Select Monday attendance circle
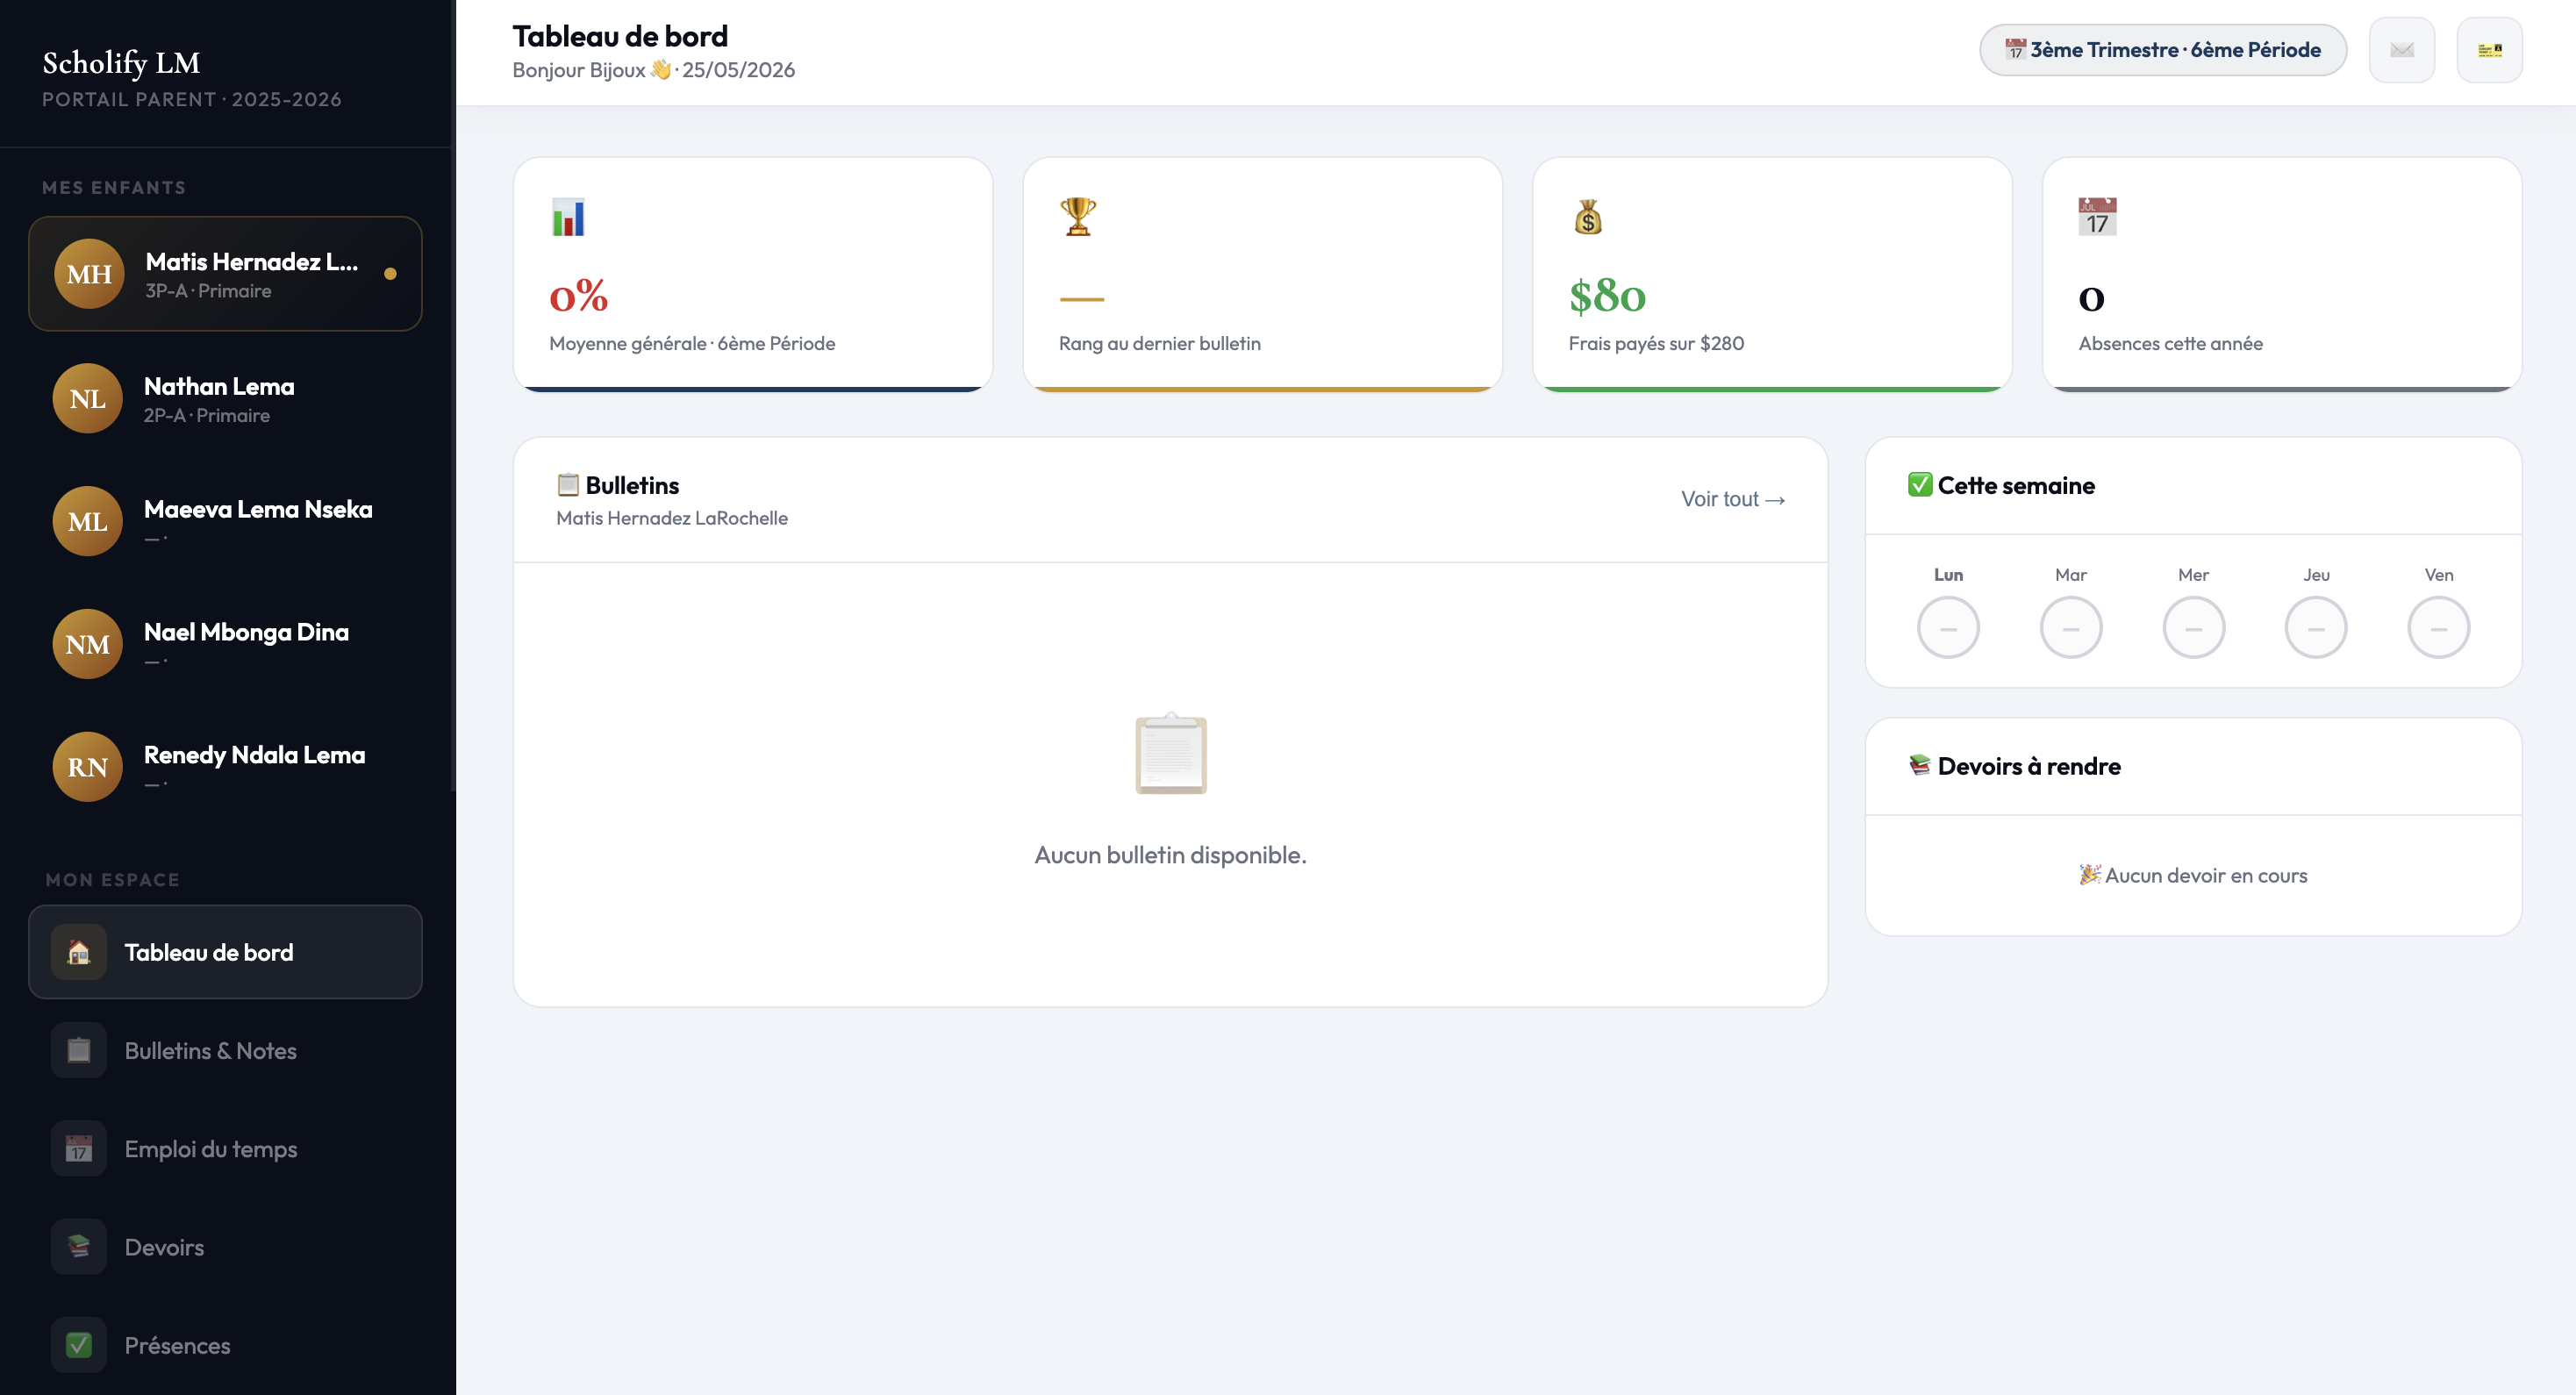 point(1948,628)
